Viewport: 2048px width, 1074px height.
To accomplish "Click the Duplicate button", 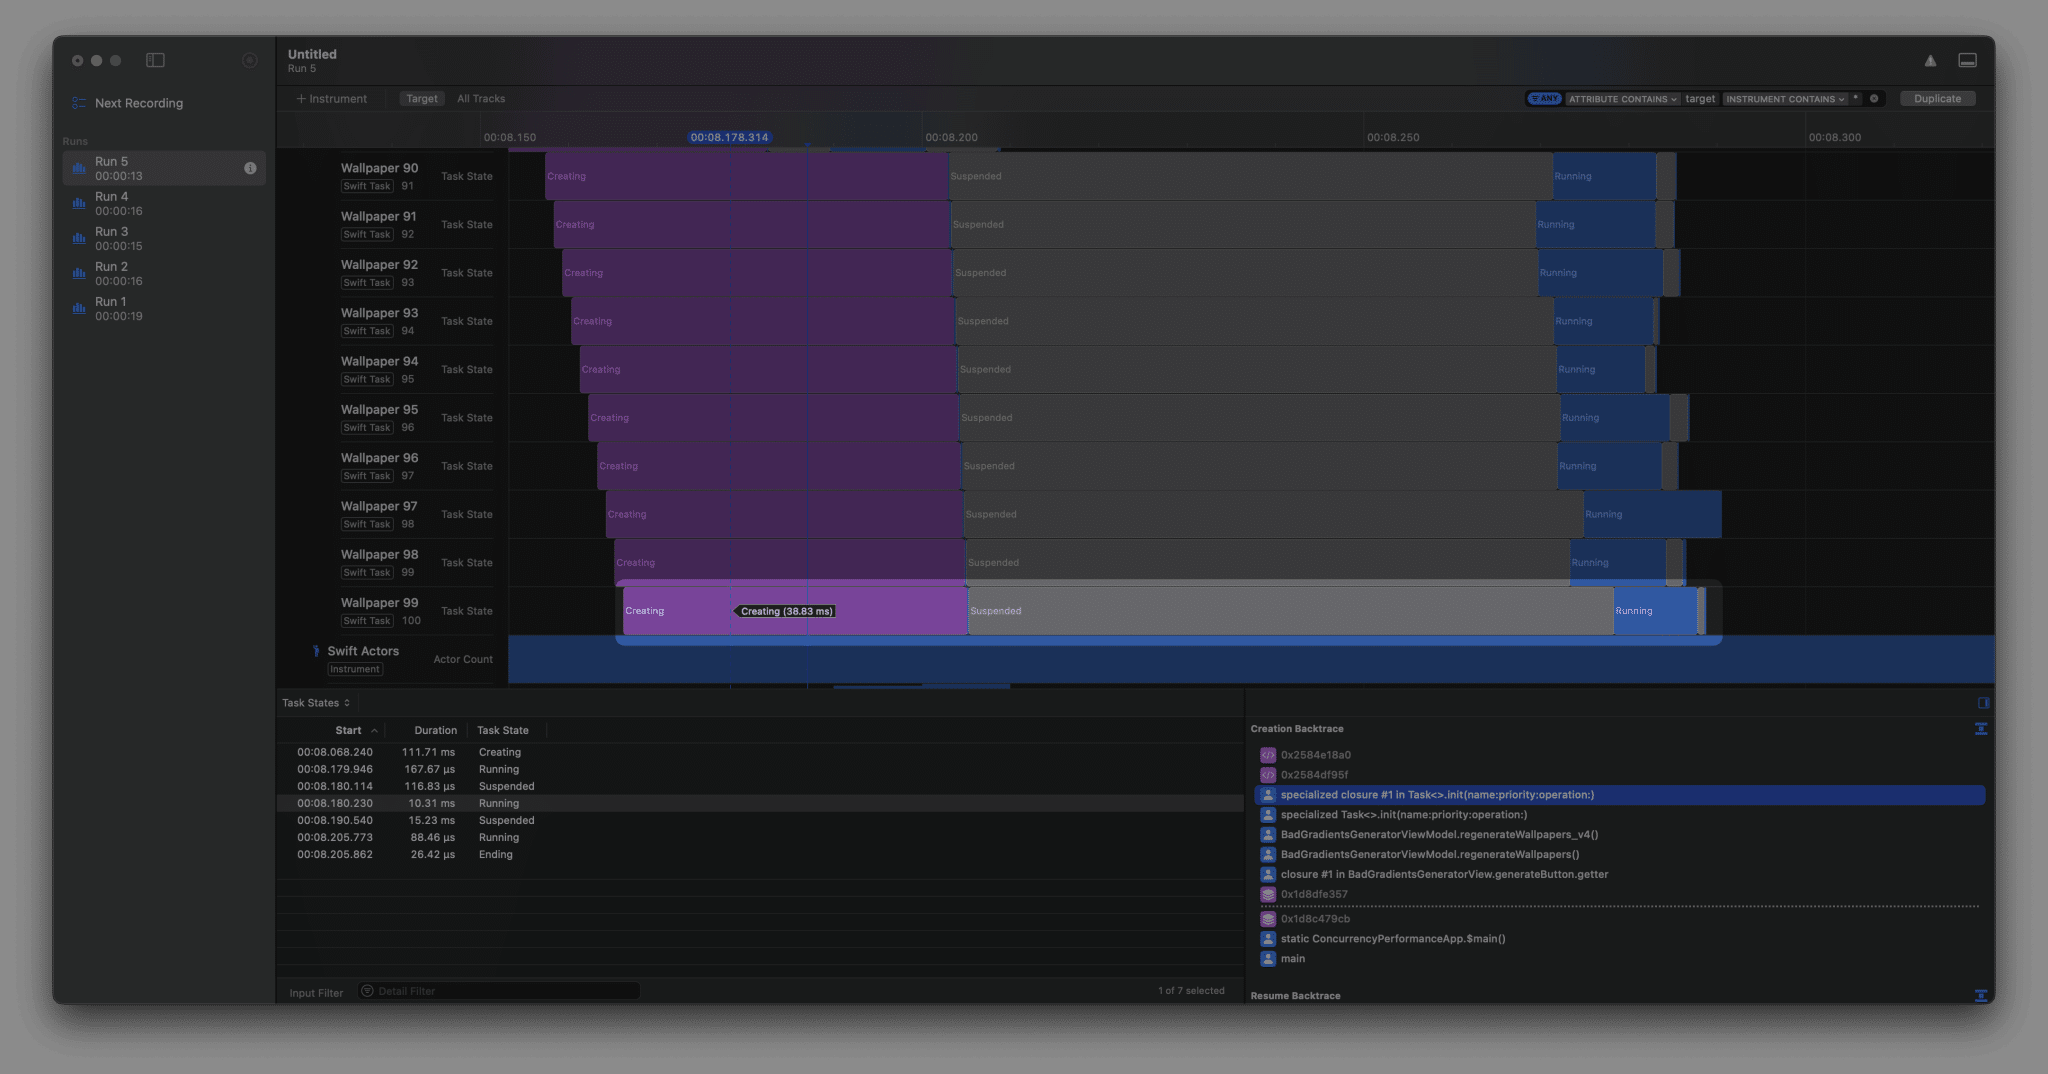I will [x=1937, y=99].
